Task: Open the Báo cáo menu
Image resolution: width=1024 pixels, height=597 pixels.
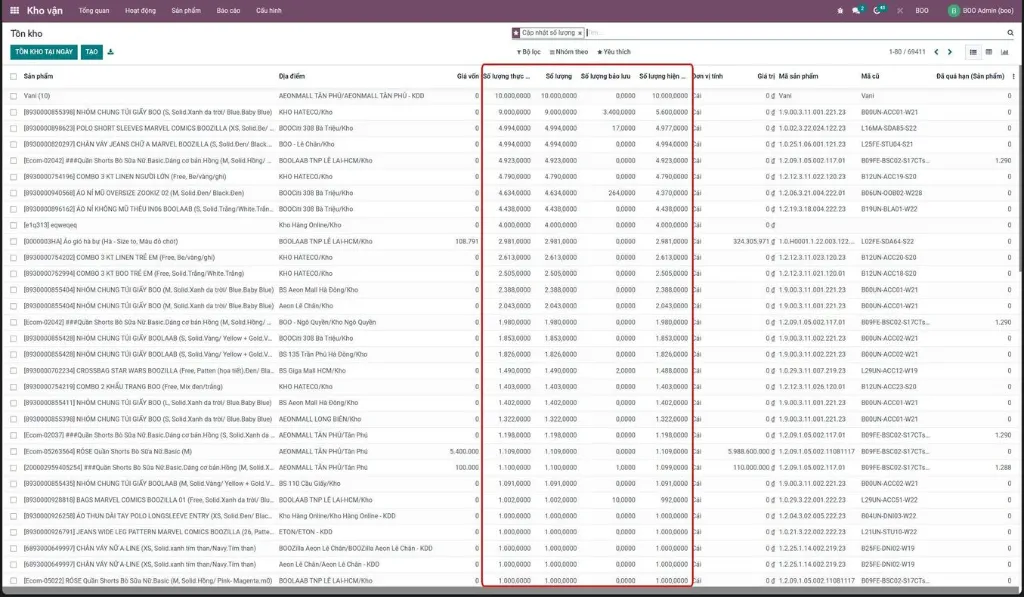Action: (229, 10)
